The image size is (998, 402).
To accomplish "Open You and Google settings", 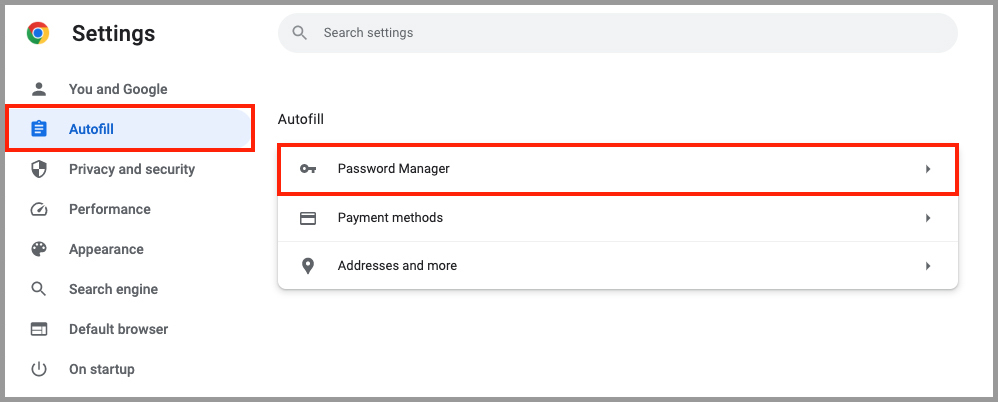I will [118, 89].
